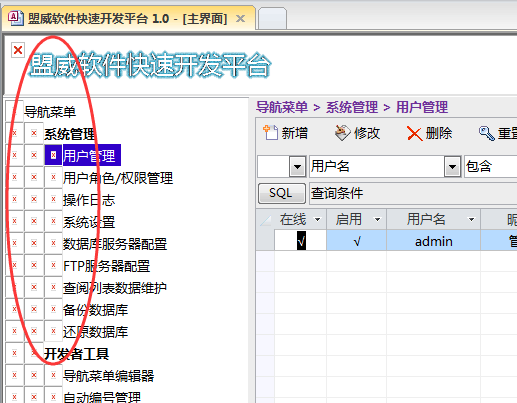Viewport: 517px width, 403px height.
Task: Toggle the 在线 checkbox for admin row
Action: [x=301, y=240]
